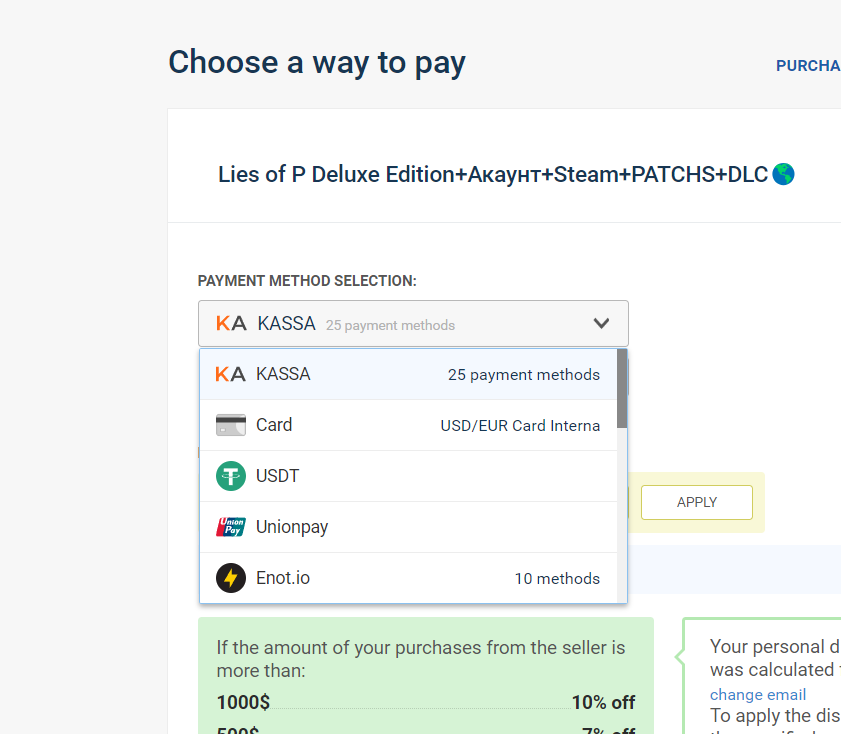
Task: Choose the "USDT" payment option label
Action: (277, 476)
